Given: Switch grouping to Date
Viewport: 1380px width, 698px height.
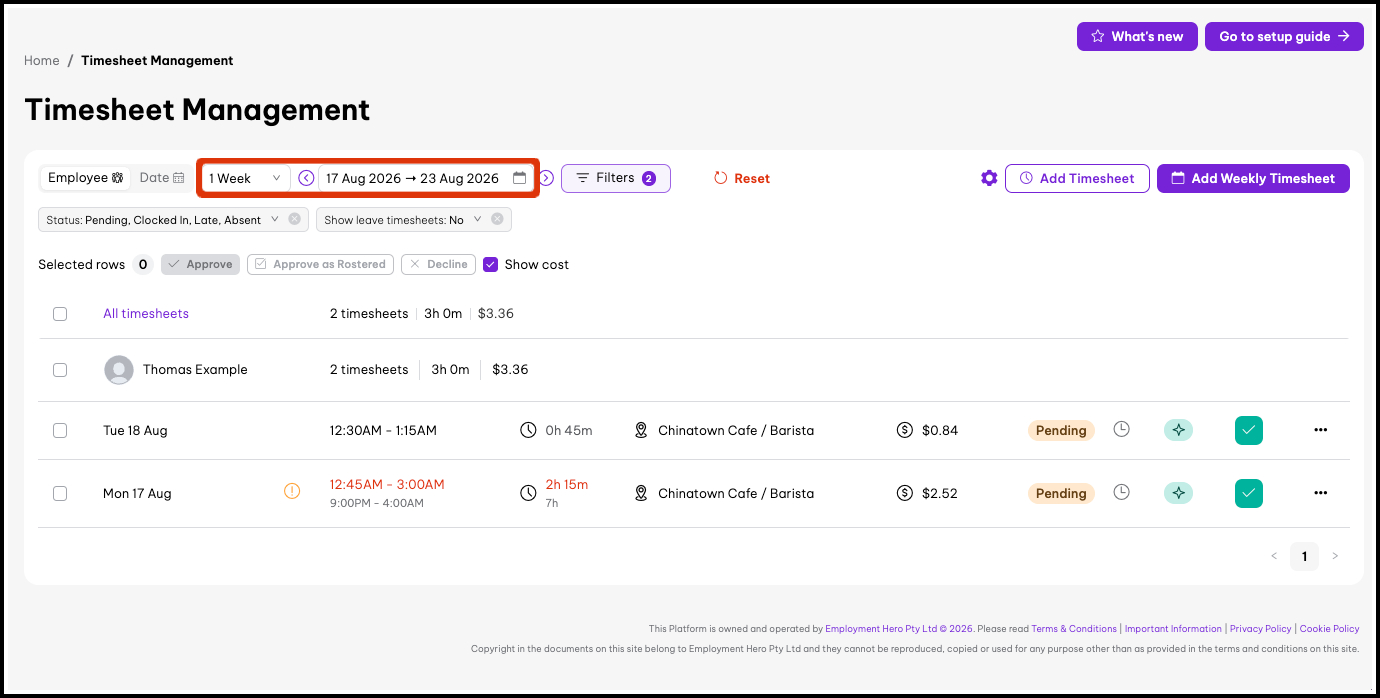Looking at the screenshot, I should coord(162,178).
